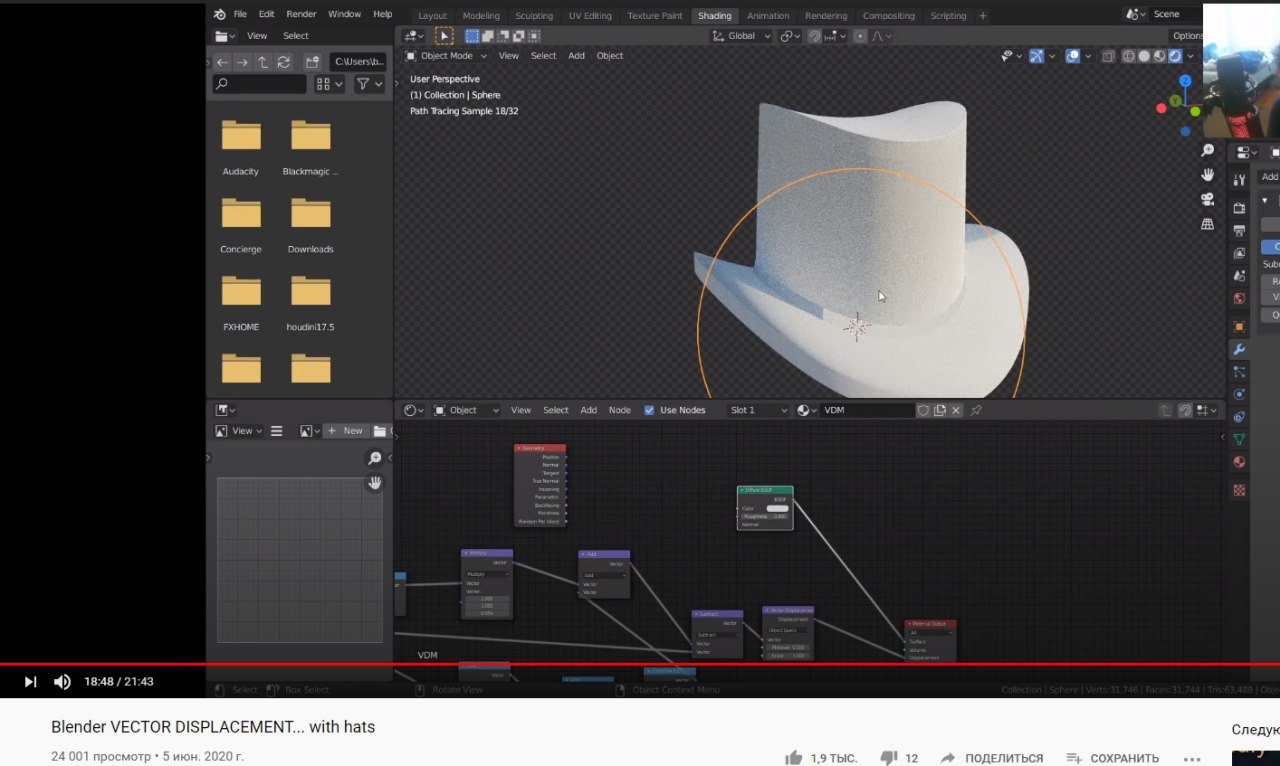
Task: Toggle the Use Nodes checkbox
Action: coord(650,410)
